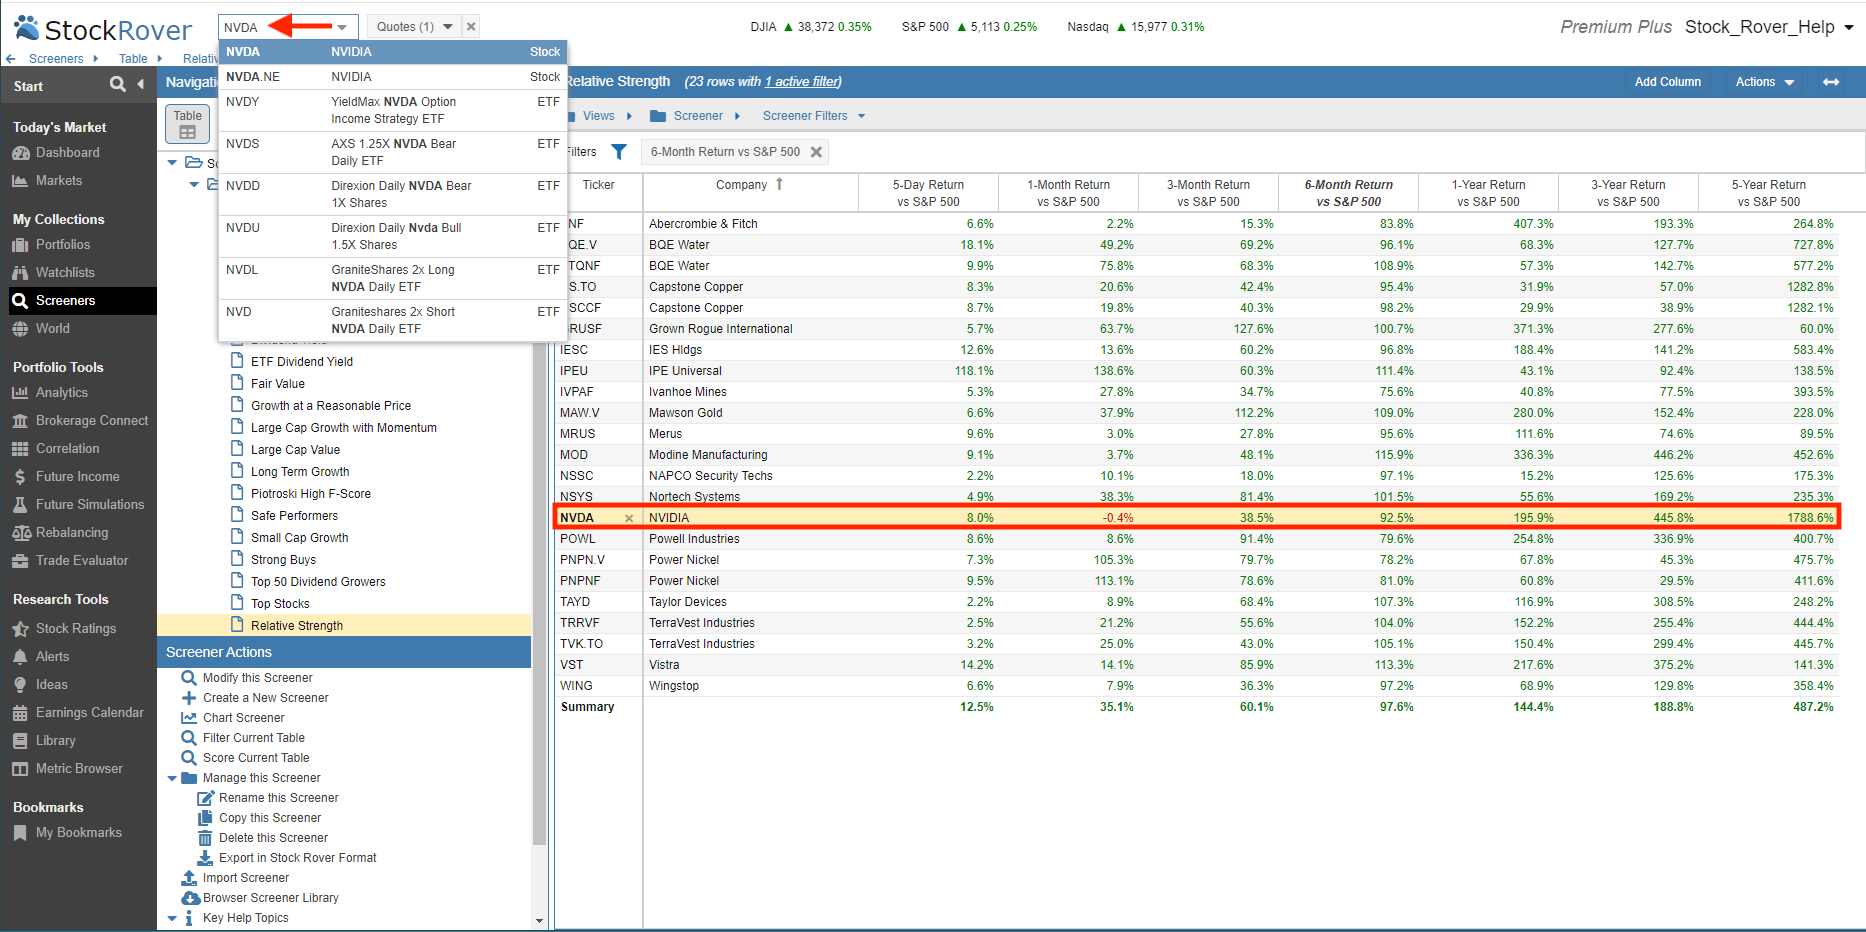The height and width of the screenshot is (932, 1866).
Task: Select NVDA.NE NVIDIA suggestion
Action: [x=393, y=77]
